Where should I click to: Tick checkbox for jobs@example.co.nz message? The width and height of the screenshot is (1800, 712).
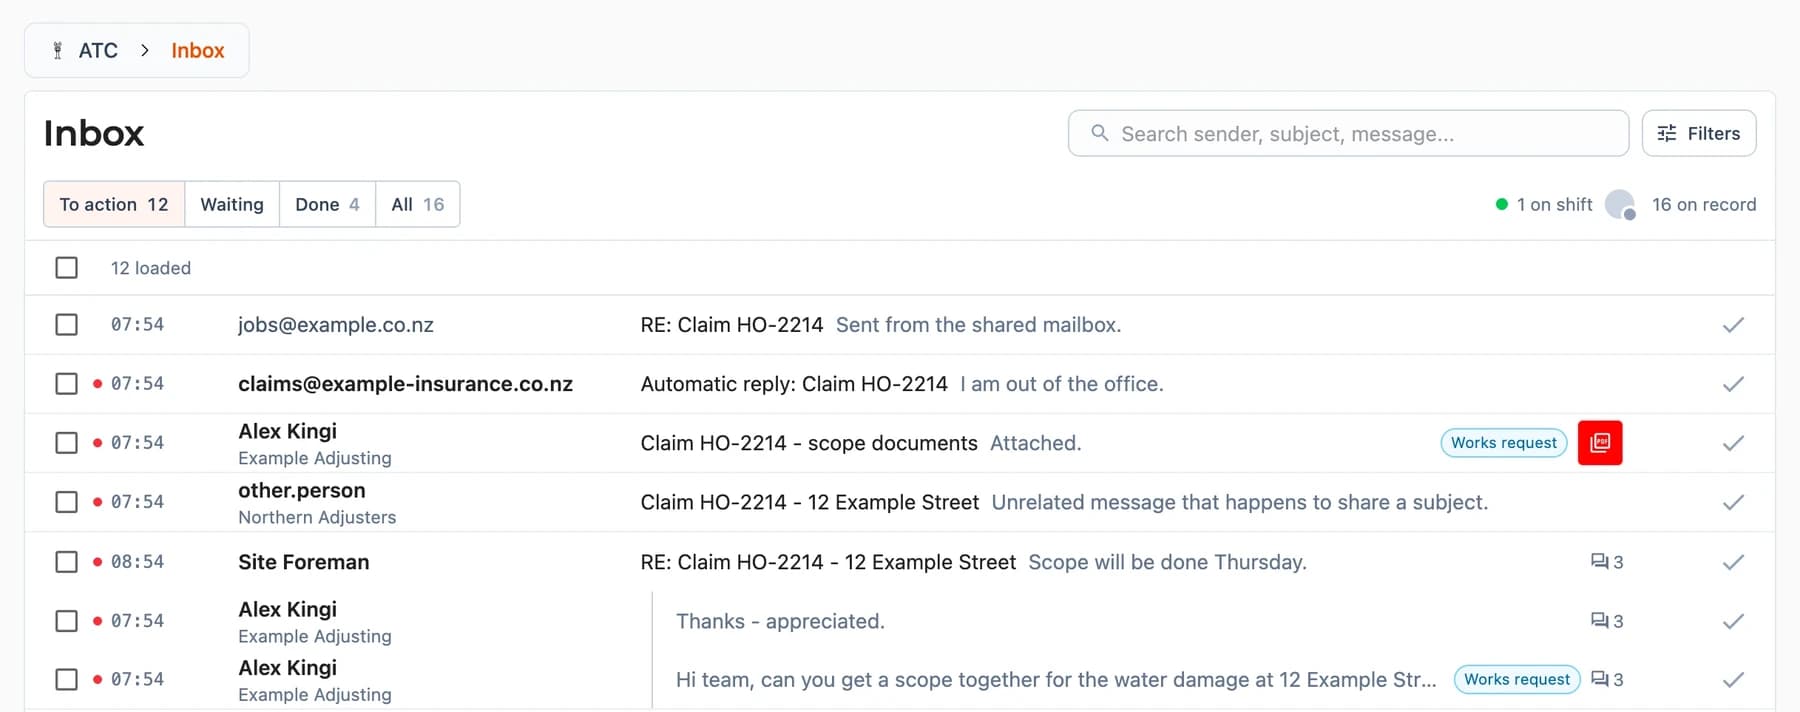(67, 325)
